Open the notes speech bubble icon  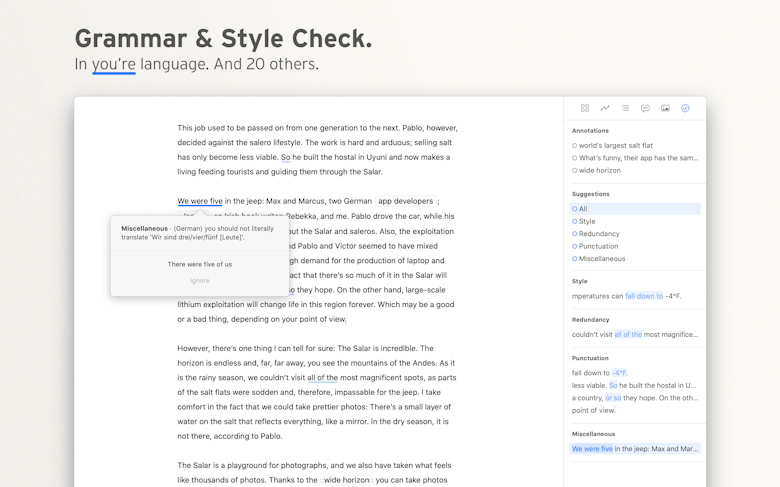coord(645,108)
